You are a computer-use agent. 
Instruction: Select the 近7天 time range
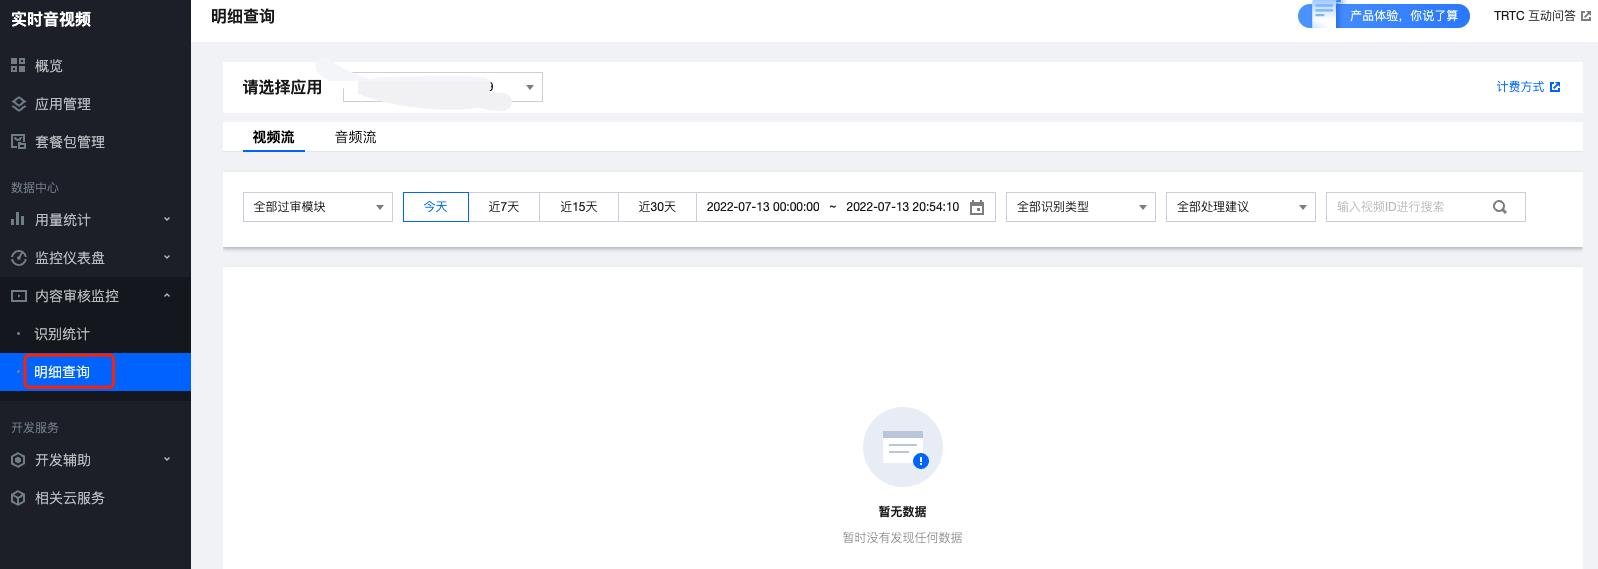click(x=504, y=207)
